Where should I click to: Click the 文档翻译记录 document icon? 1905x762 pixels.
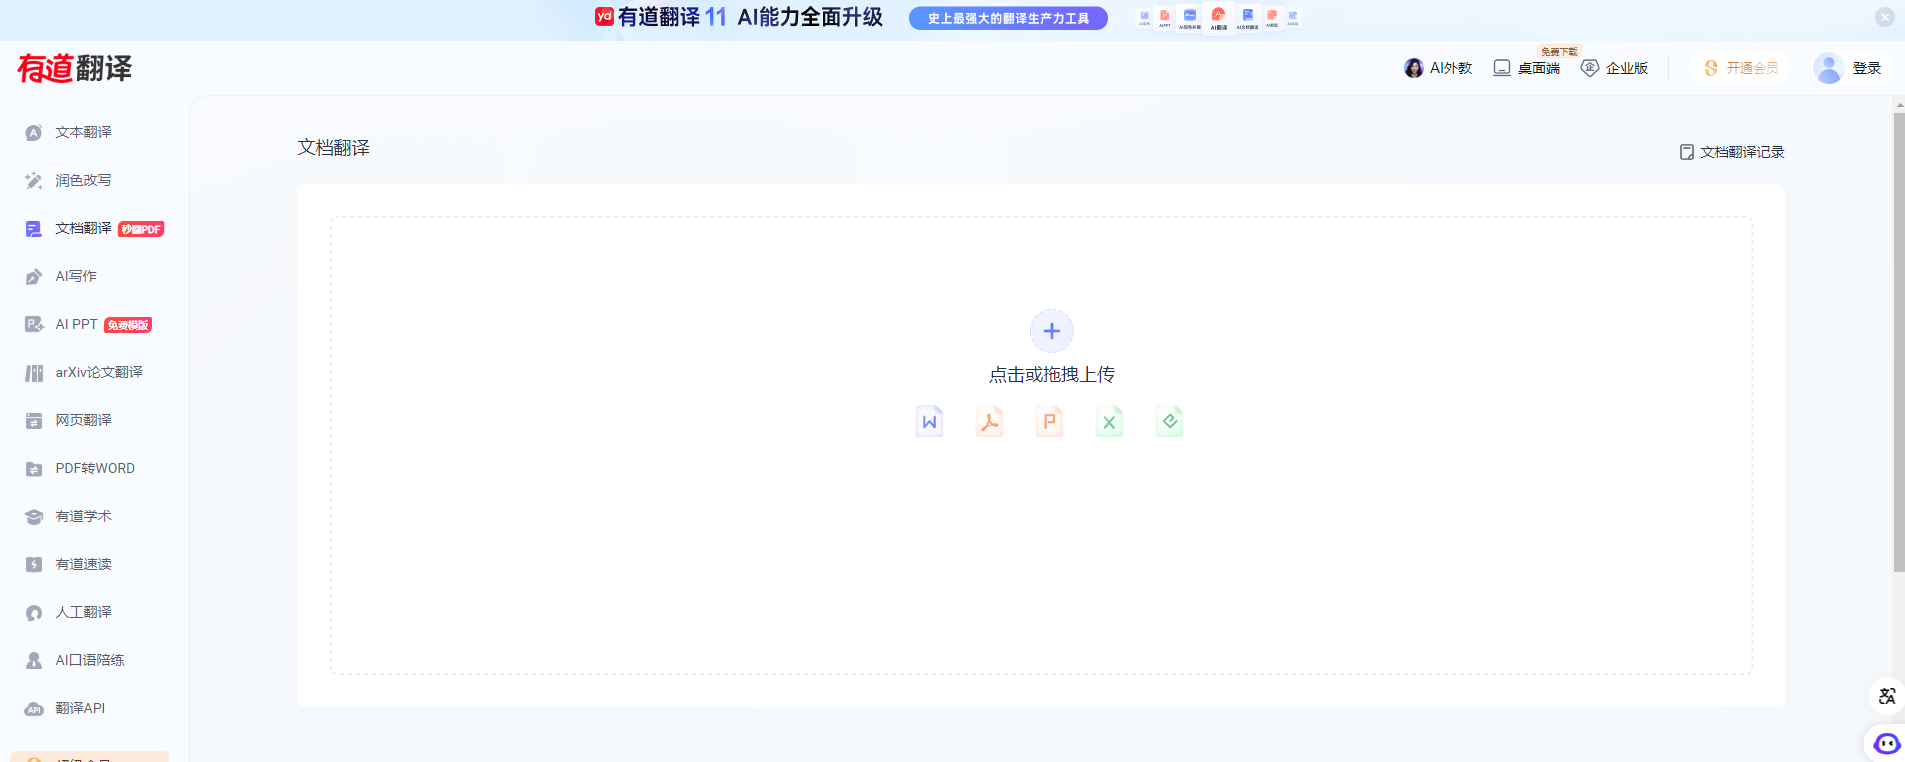point(1687,152)
